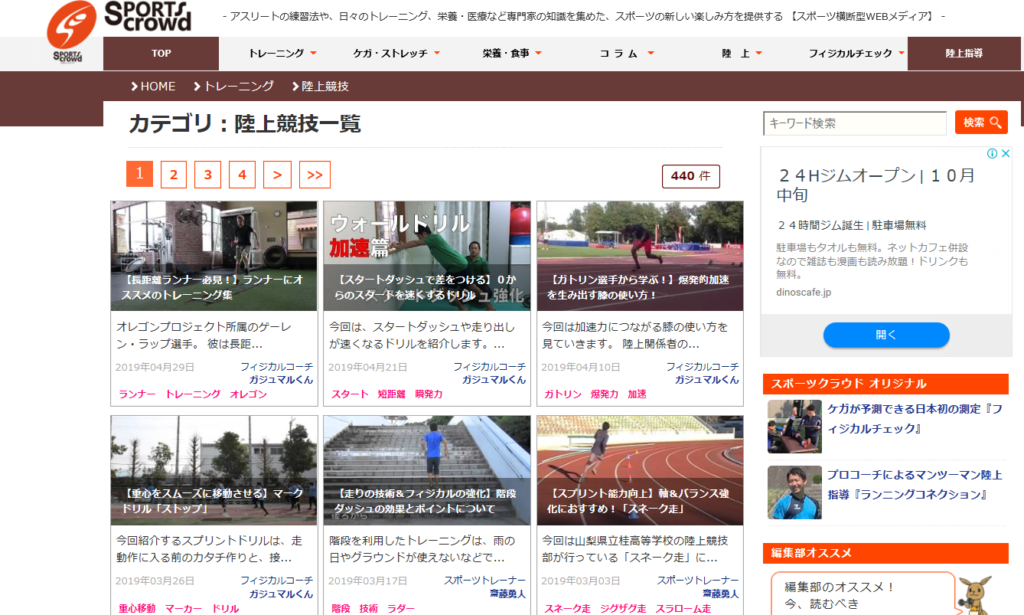Click the スラローム走 tag

click(683, 608)
